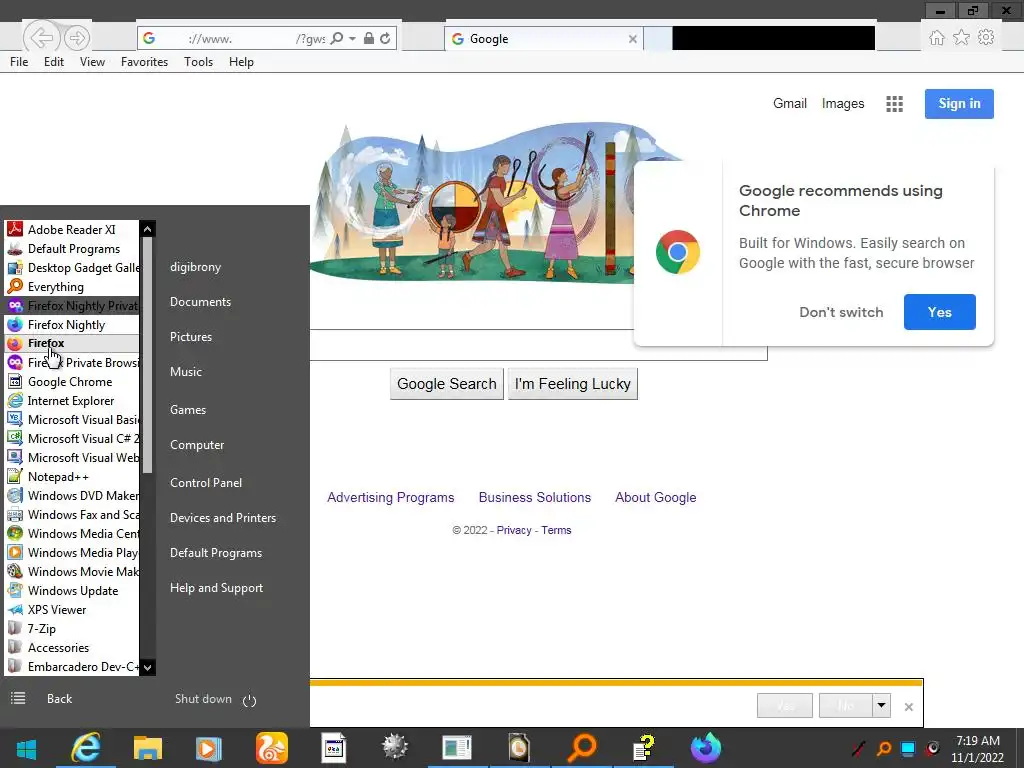
Task: Open the Images link
Action: click(x=843, y=103)
